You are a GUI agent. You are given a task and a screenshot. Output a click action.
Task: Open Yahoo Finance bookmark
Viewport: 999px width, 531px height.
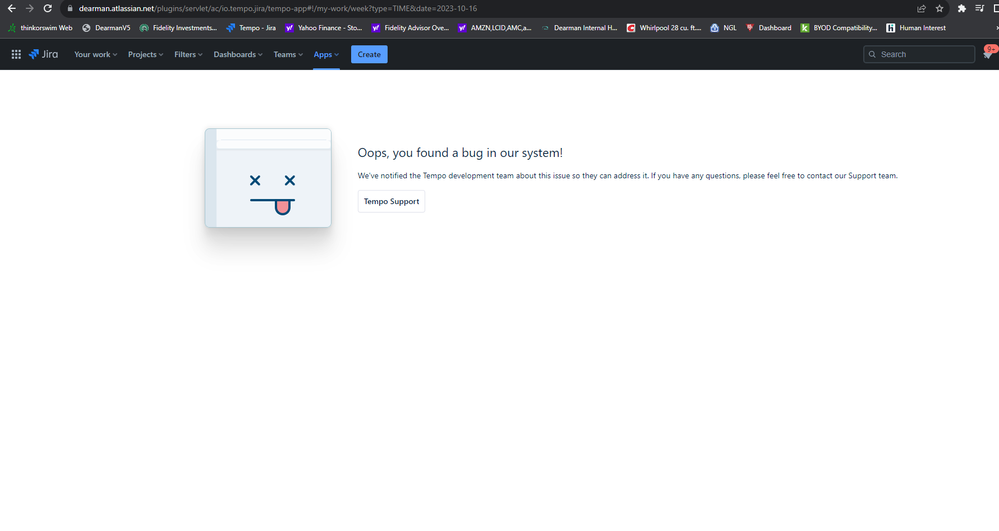click(324, 28)
